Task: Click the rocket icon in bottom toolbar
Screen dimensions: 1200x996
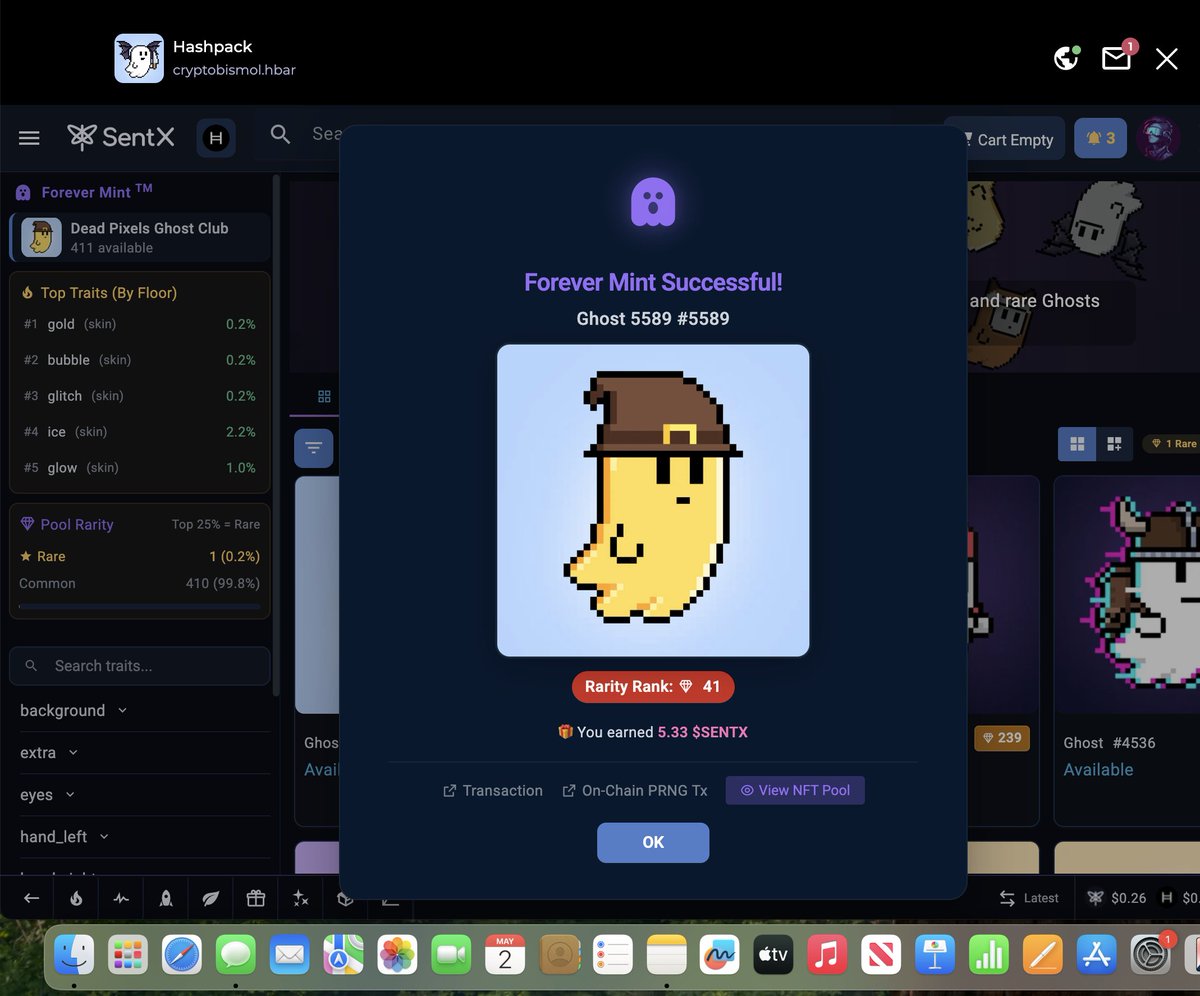Action: click(x=166, y=898)
